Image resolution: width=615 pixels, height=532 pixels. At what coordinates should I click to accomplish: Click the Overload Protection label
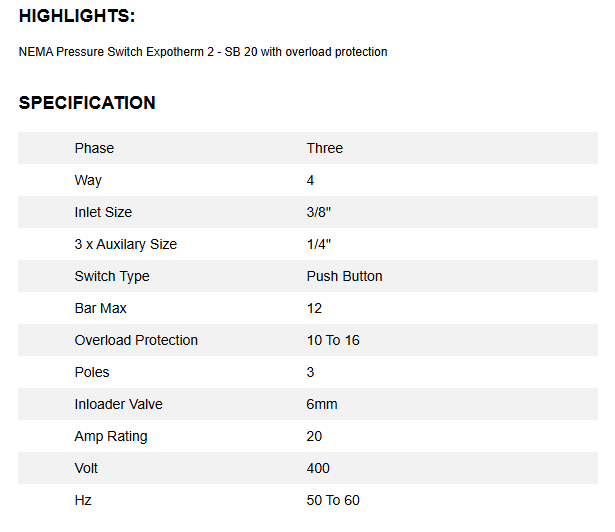click(136, 340)
